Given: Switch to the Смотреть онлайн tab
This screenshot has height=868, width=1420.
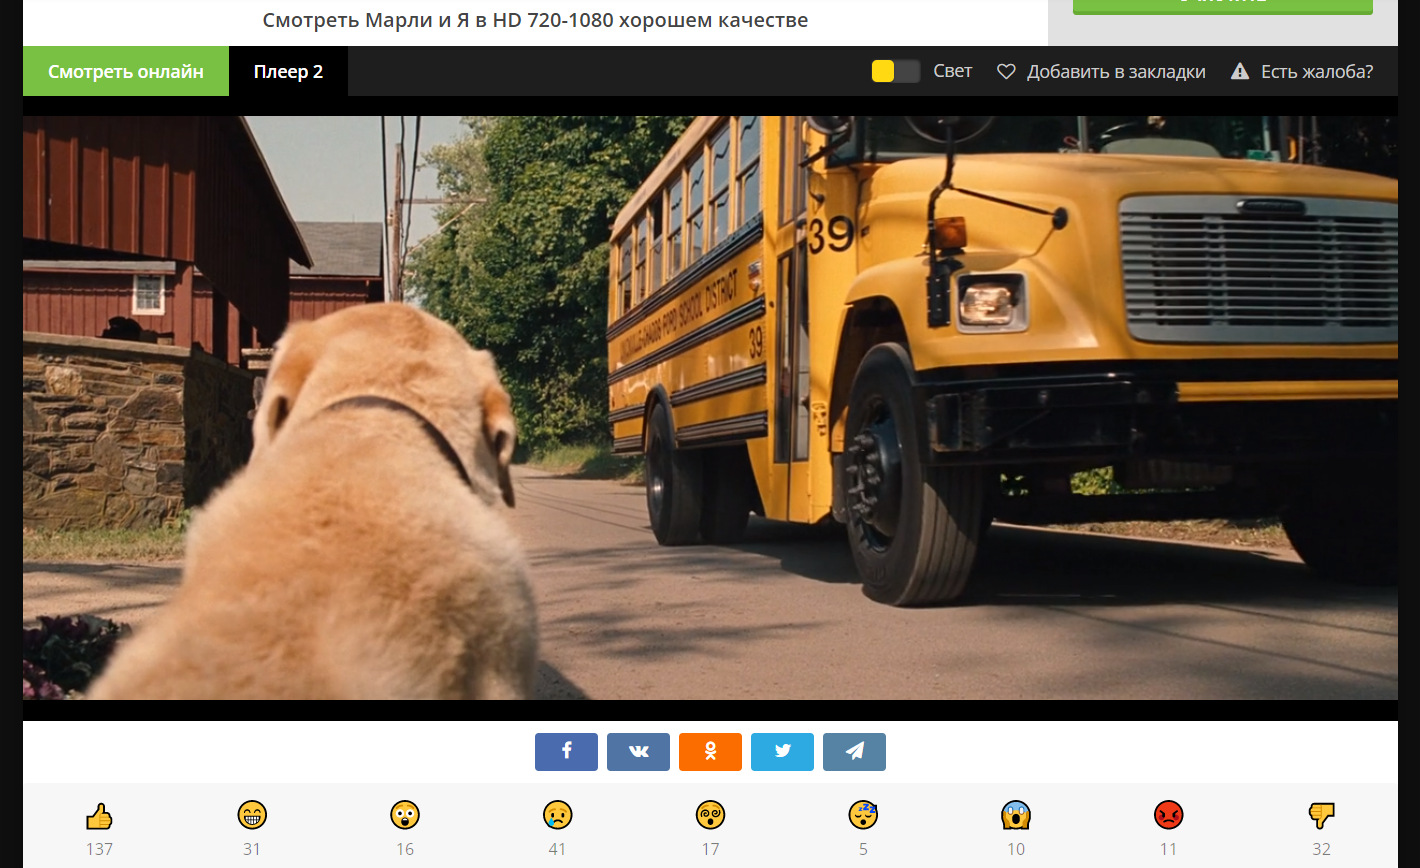Looking at the screenshot, I should click(126, 71).
